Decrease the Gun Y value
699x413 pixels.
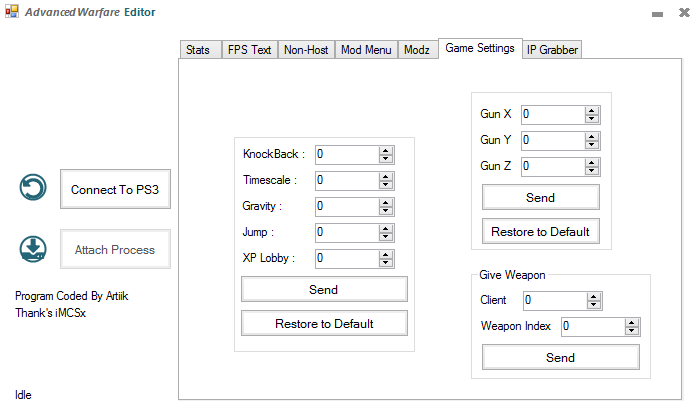592,145
